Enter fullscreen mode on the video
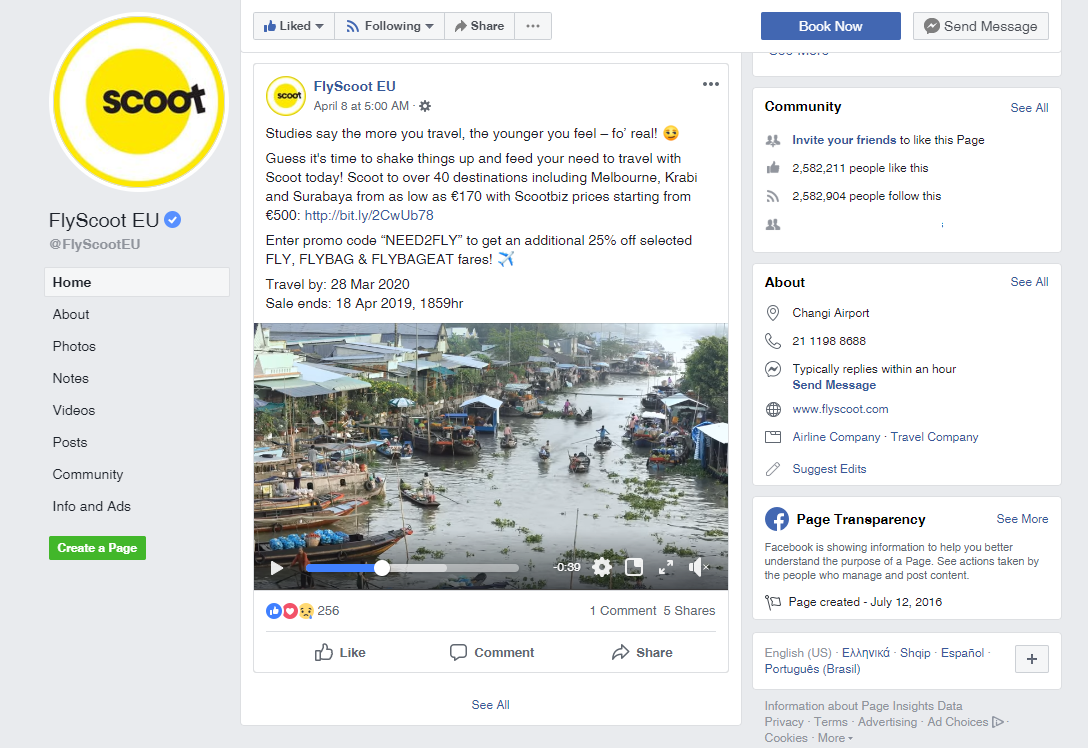 (x=666, y=568)
